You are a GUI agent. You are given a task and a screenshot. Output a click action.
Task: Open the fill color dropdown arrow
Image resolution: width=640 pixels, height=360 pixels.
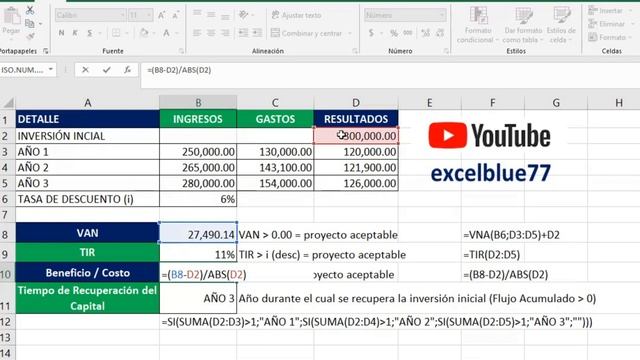click(x=154, y=33)
